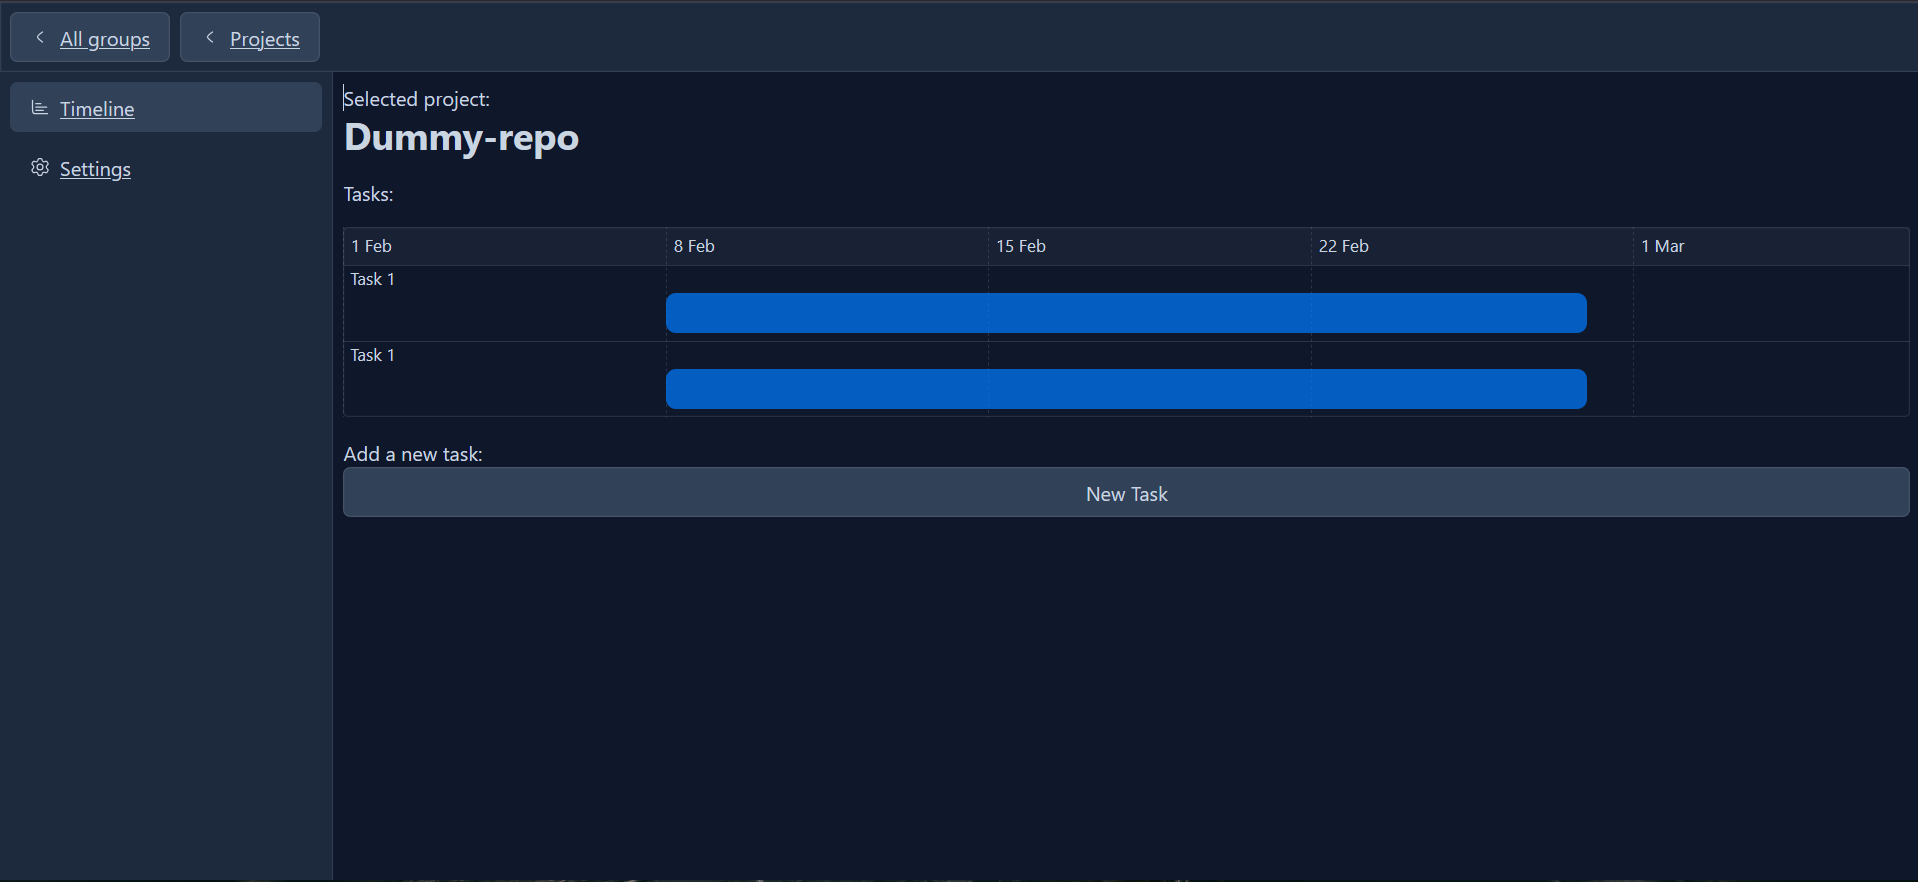
Task: Click the back chevron on Projects button
Action: (x=210, y=37)
